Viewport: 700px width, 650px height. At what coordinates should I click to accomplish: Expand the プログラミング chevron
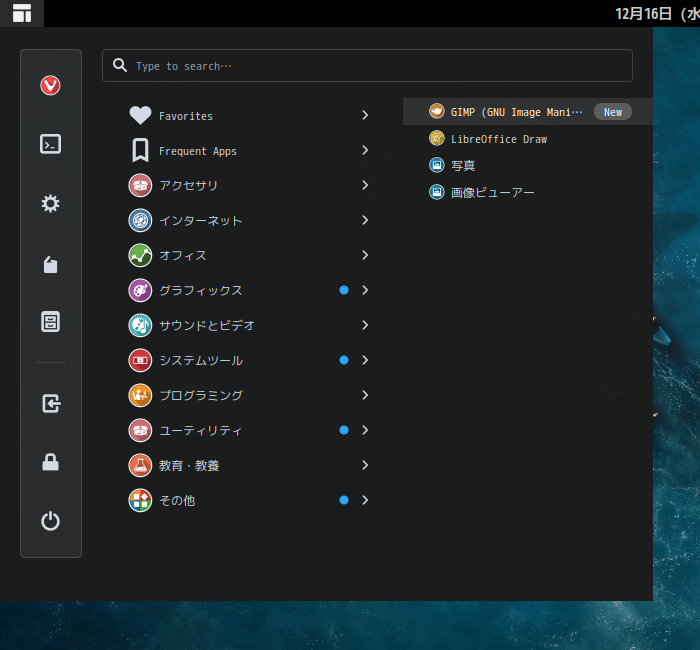365,395
